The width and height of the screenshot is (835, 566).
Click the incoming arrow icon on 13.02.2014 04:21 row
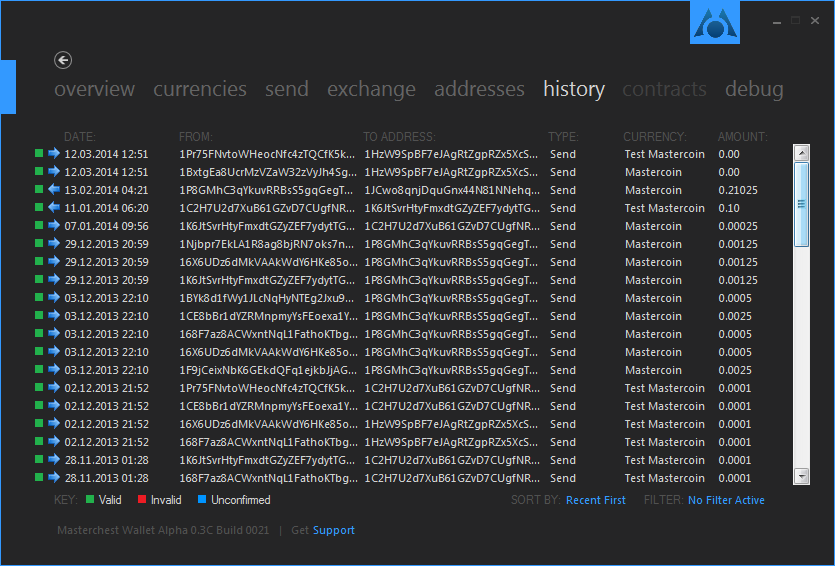[54, 189]
